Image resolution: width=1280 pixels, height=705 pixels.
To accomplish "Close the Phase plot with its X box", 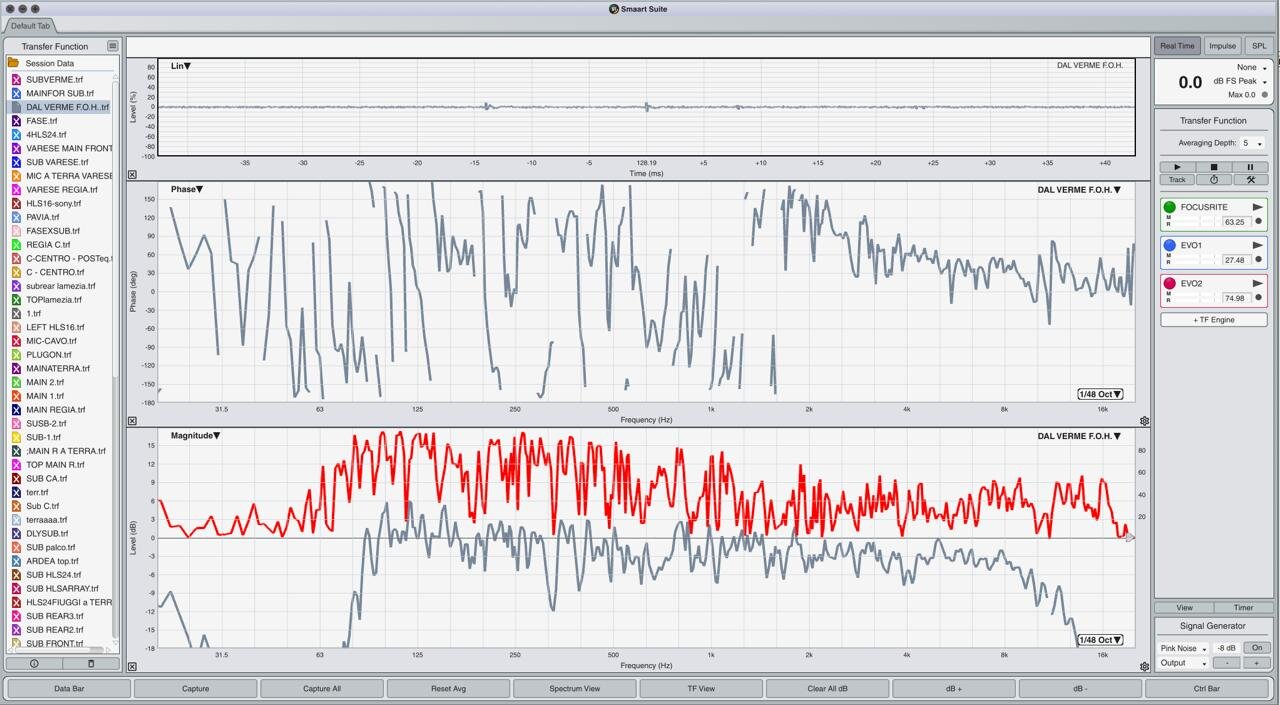I will point(132,422).
